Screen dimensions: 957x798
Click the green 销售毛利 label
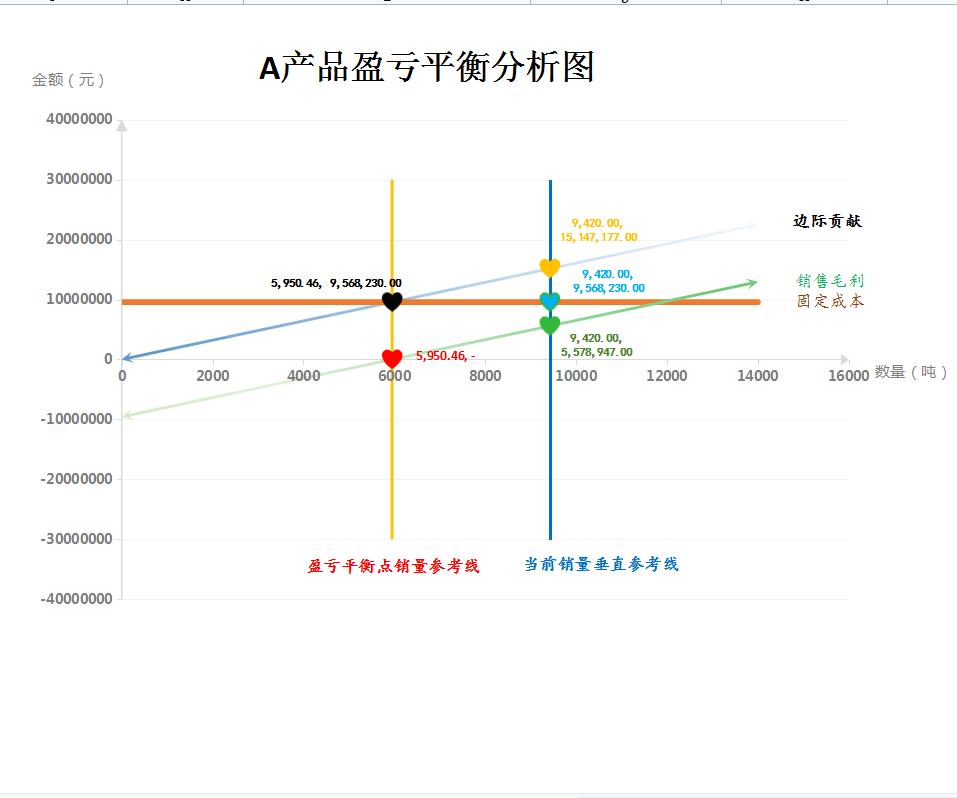(x=830, y=282)
